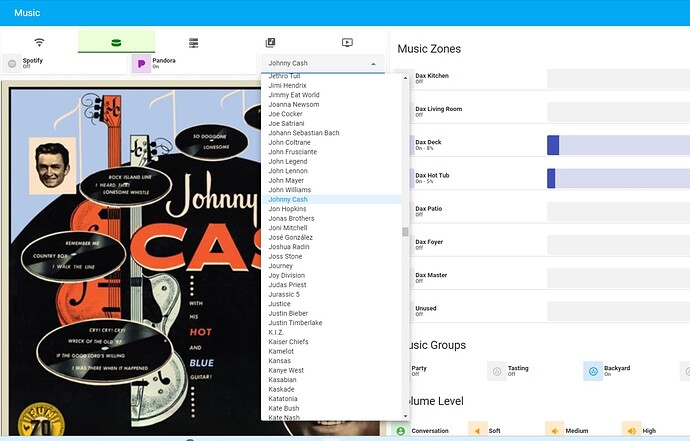Enable the Tasting music group
This screenshot has width=690, height=441.
click(x=497, y=371)
